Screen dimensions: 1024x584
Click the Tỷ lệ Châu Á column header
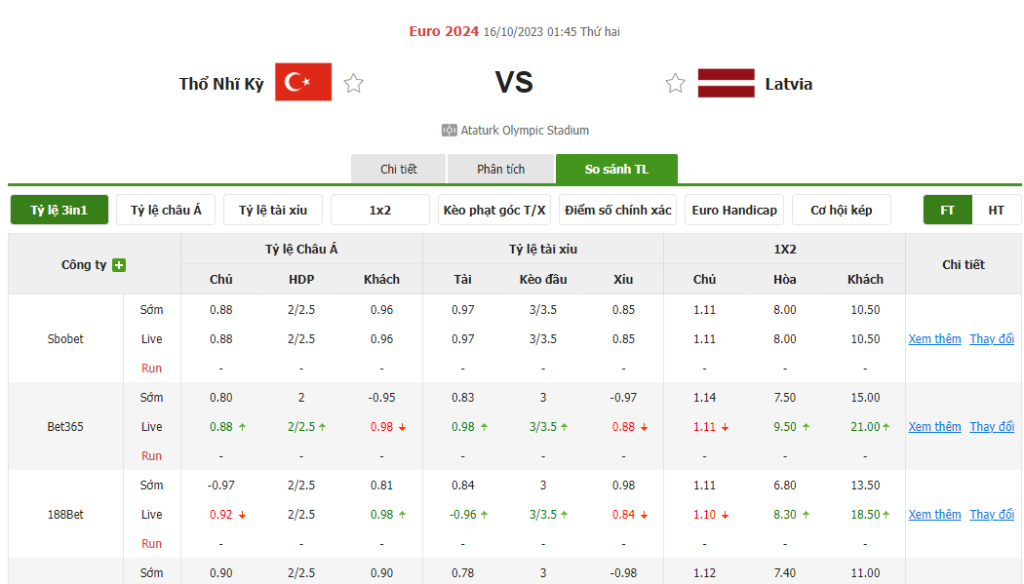point(301,249)
